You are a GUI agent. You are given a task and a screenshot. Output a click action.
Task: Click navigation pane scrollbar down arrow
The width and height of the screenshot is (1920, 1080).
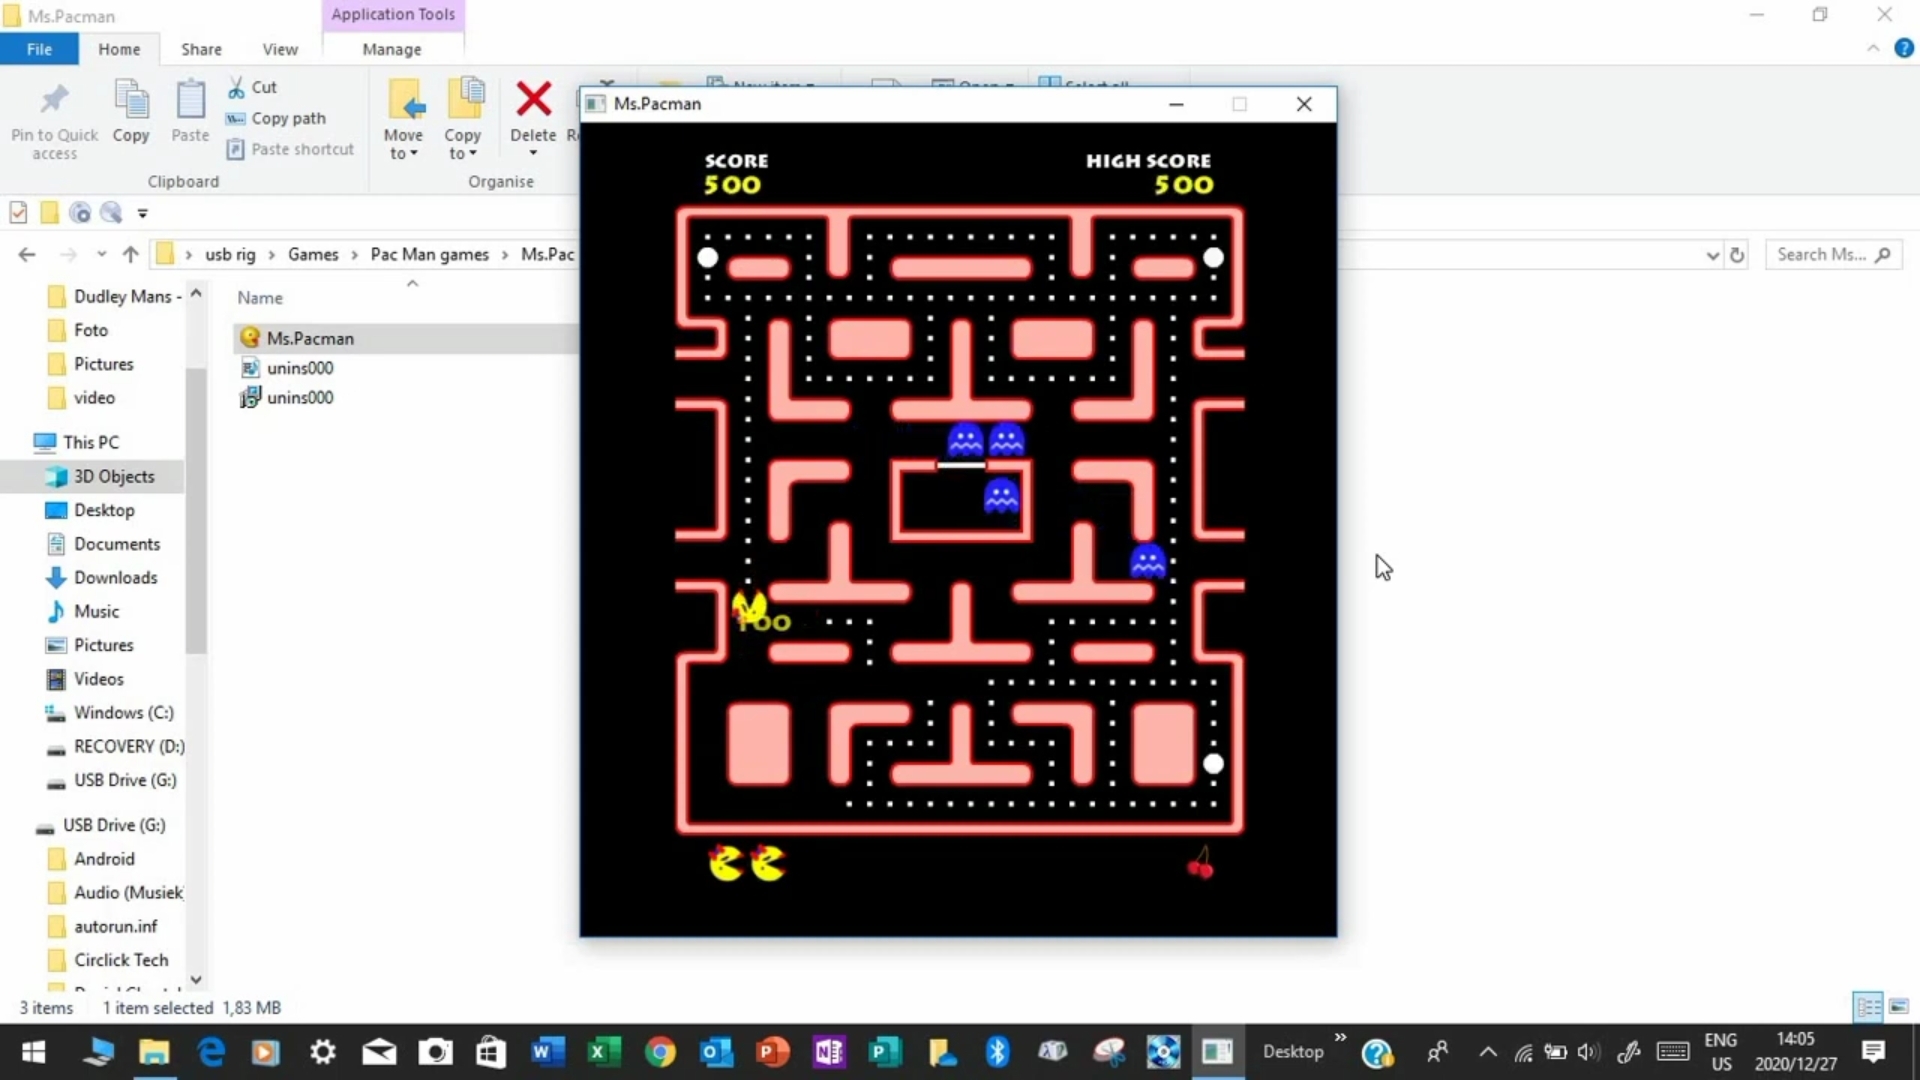(196, 980)
